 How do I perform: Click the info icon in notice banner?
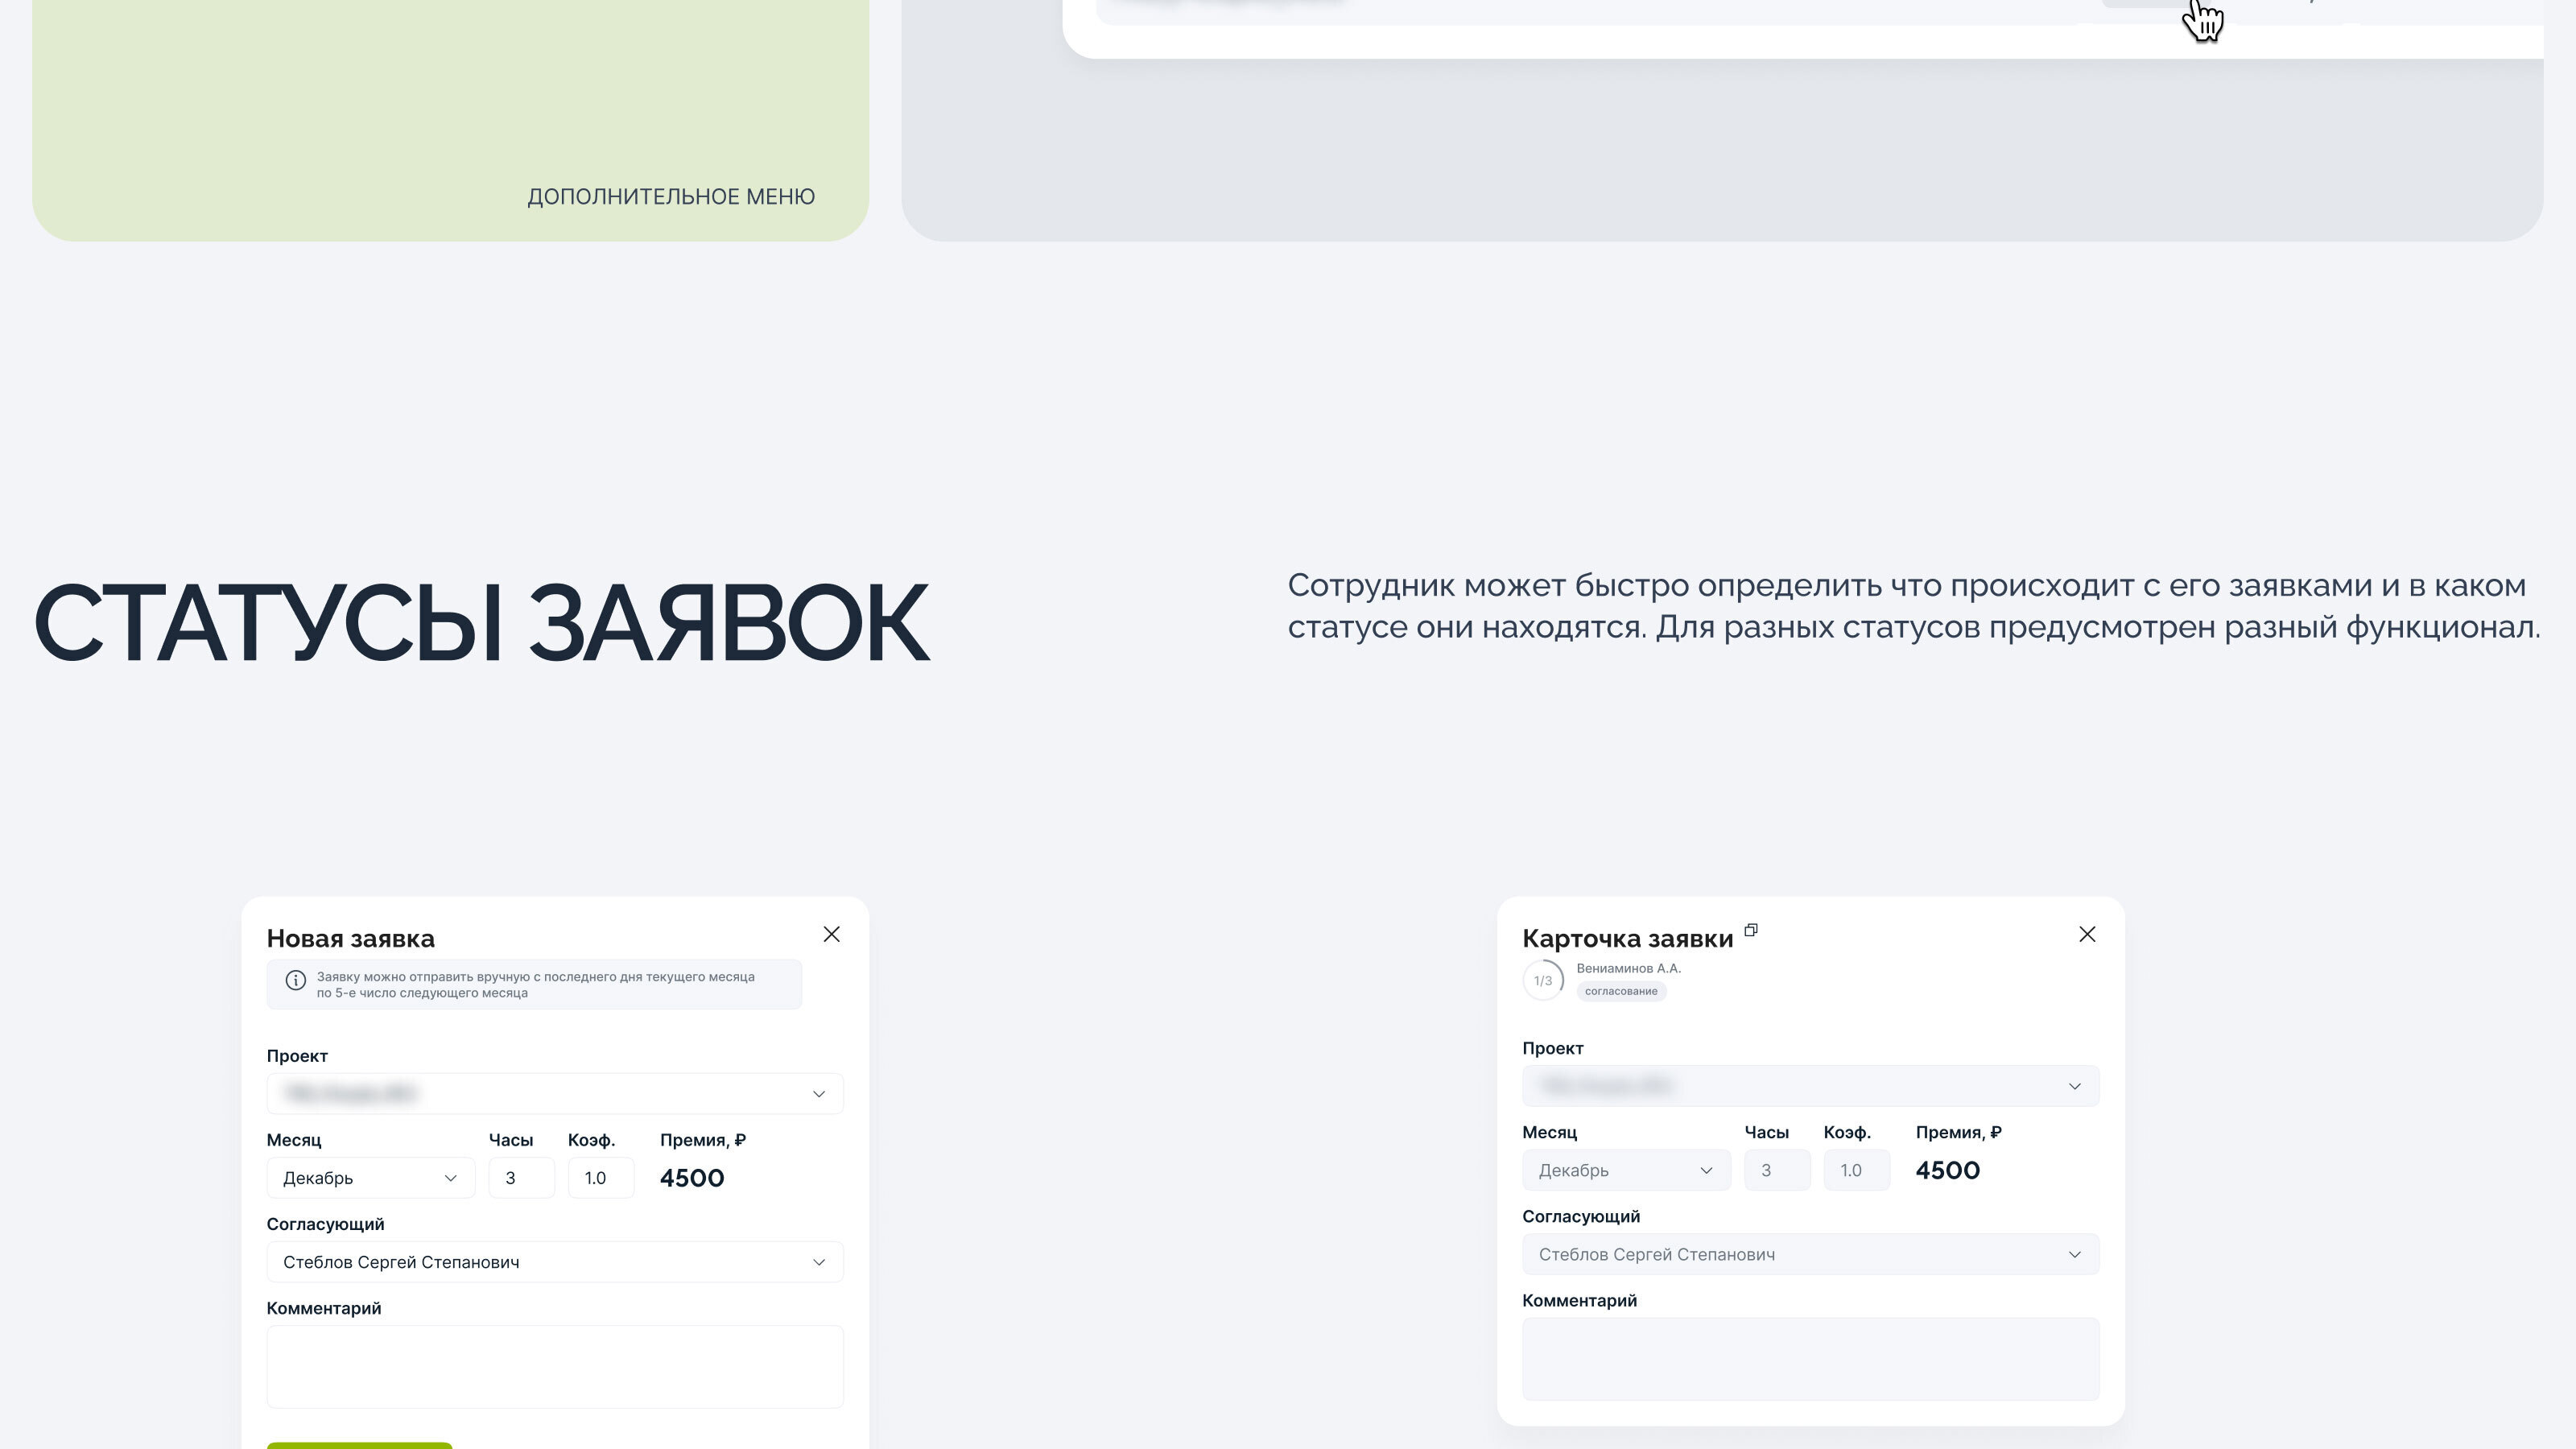point(295,981)
